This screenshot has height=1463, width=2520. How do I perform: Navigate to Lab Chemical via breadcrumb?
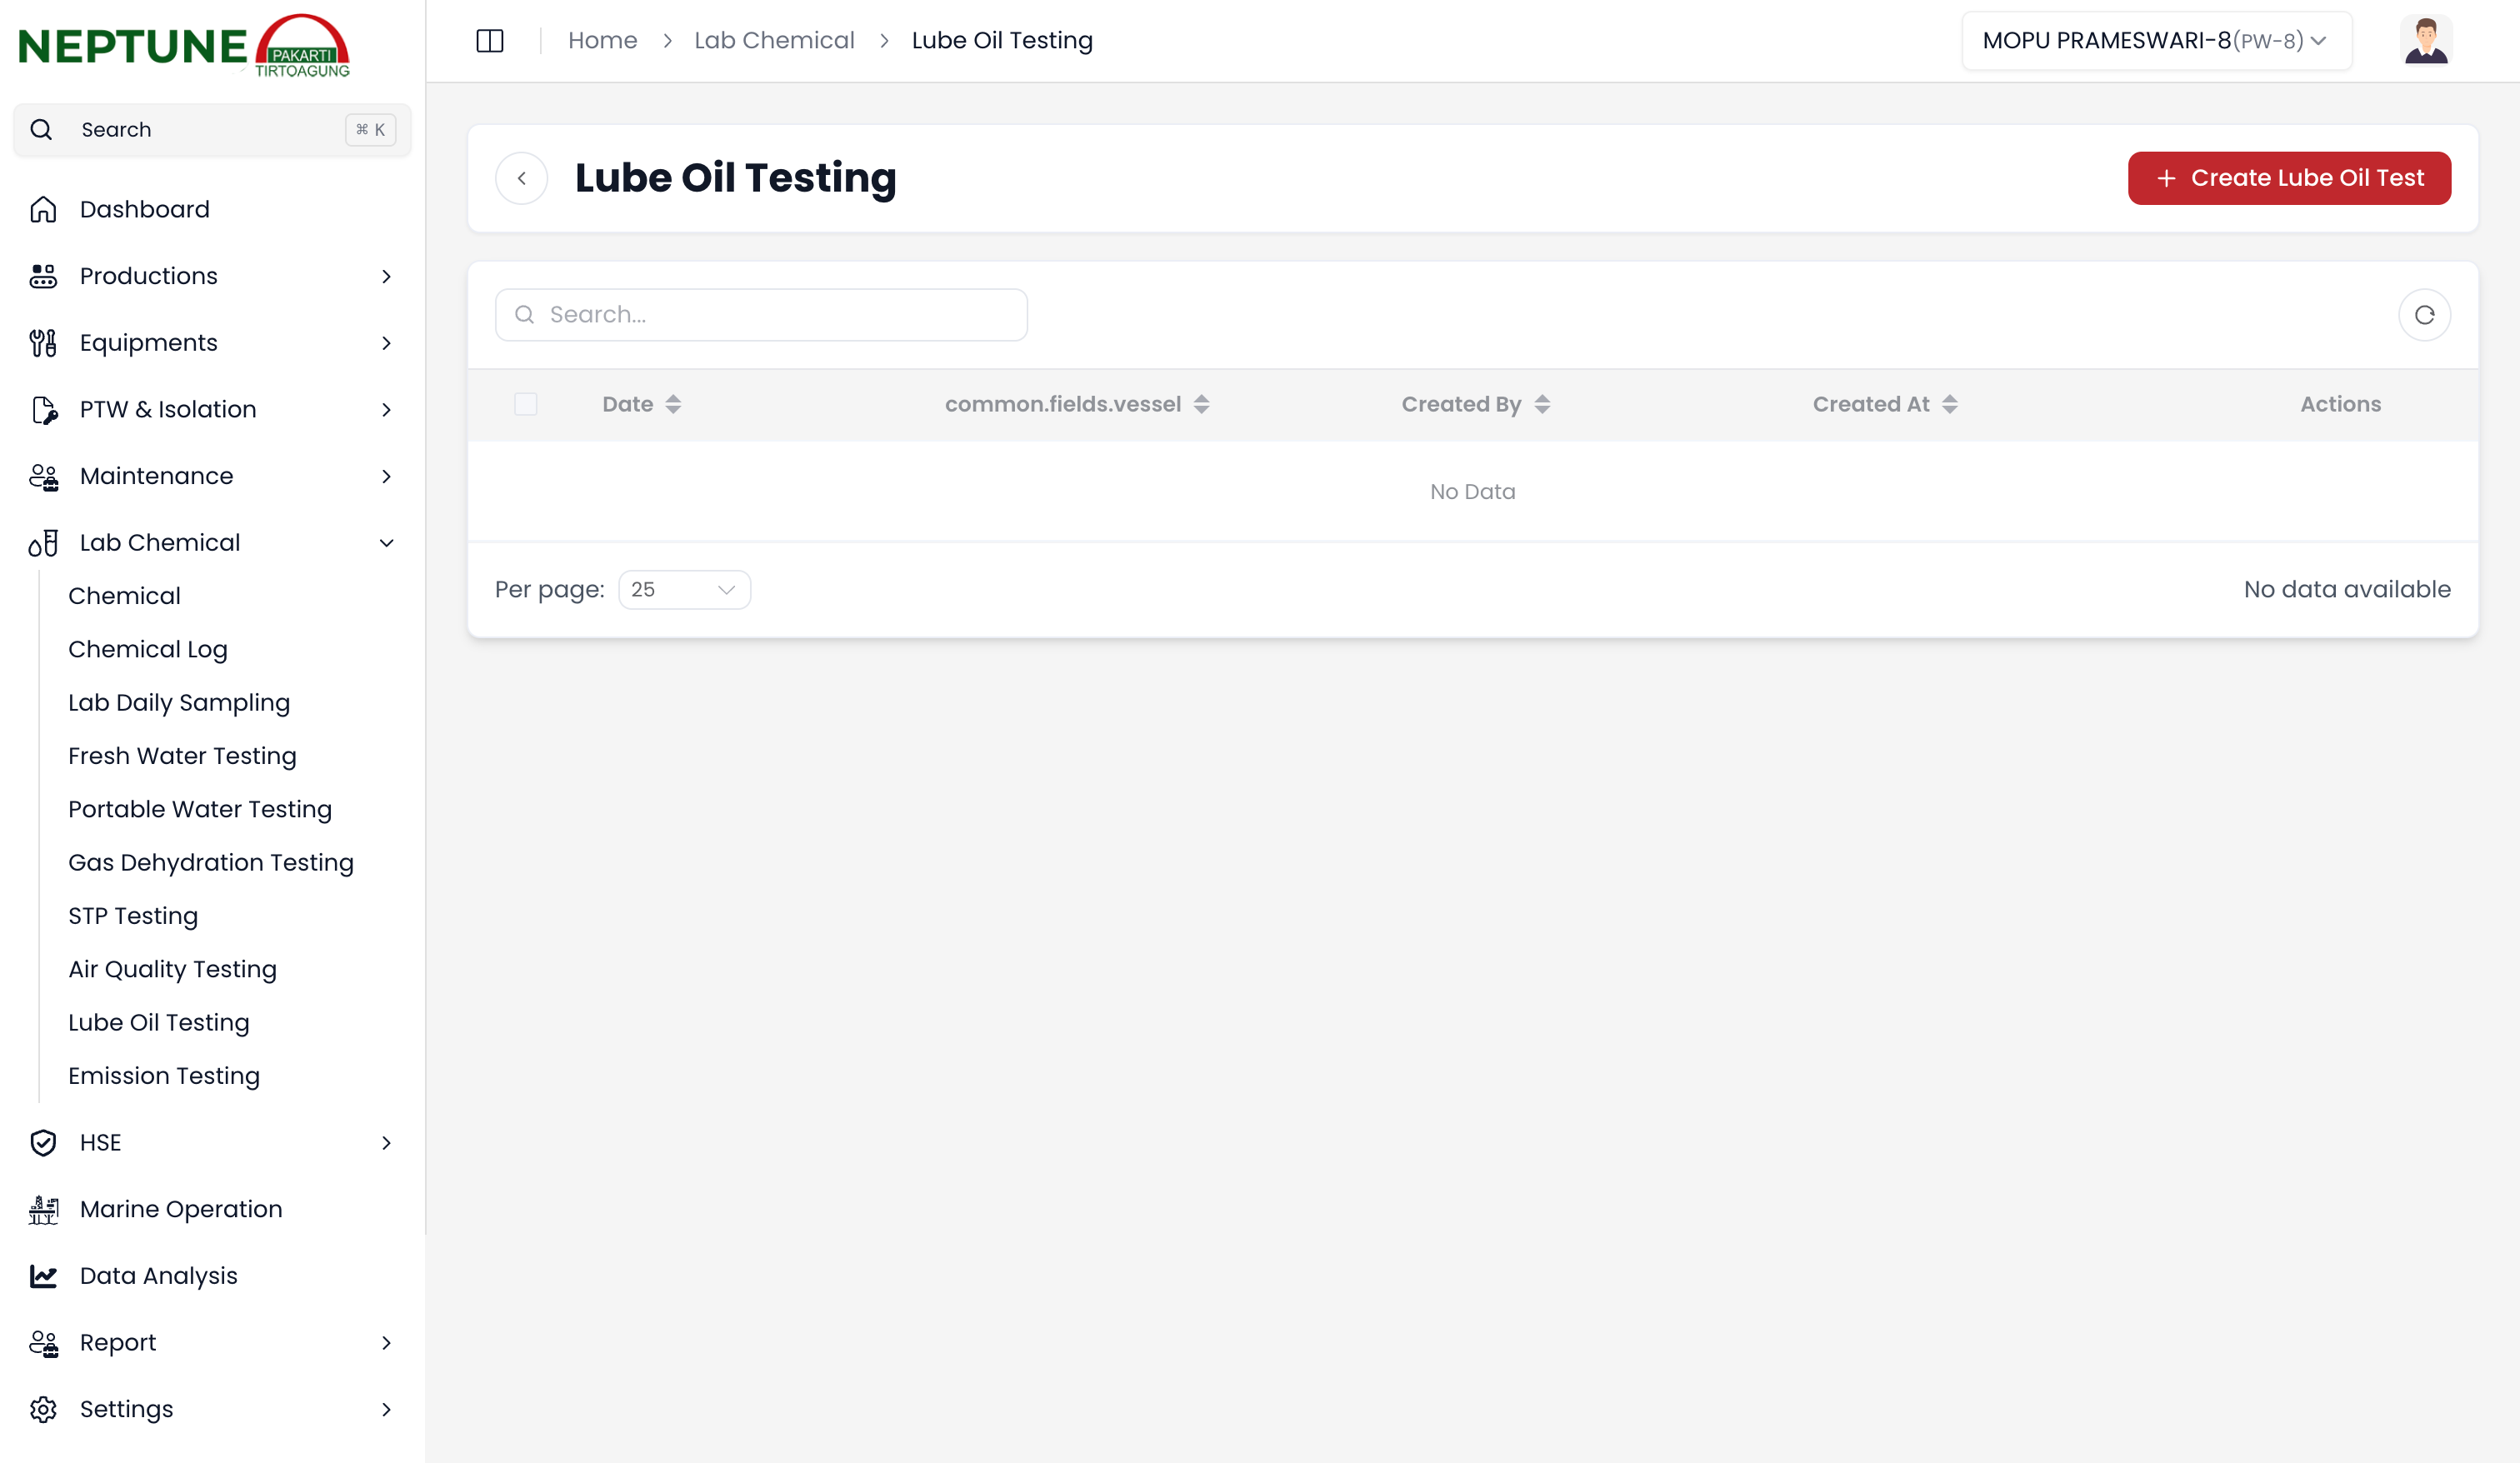(x=774, y=40)
